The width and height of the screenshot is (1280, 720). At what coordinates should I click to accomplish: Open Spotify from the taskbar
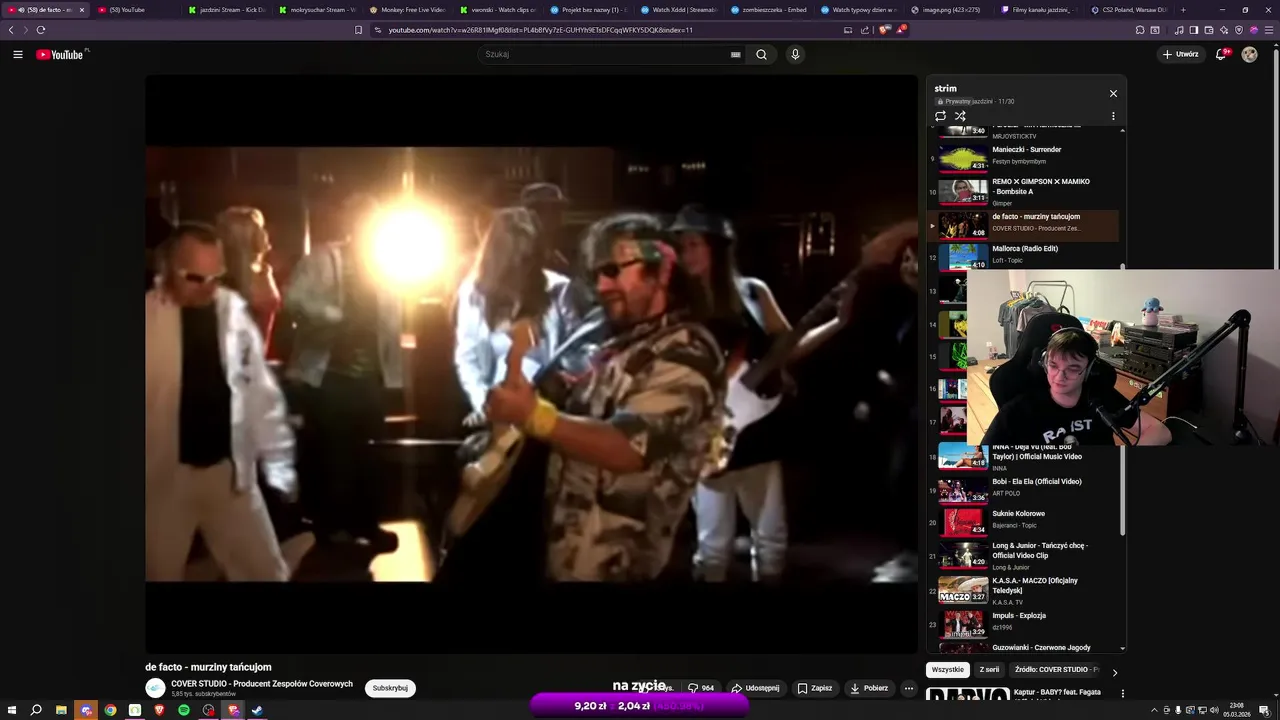coord(184,710)
